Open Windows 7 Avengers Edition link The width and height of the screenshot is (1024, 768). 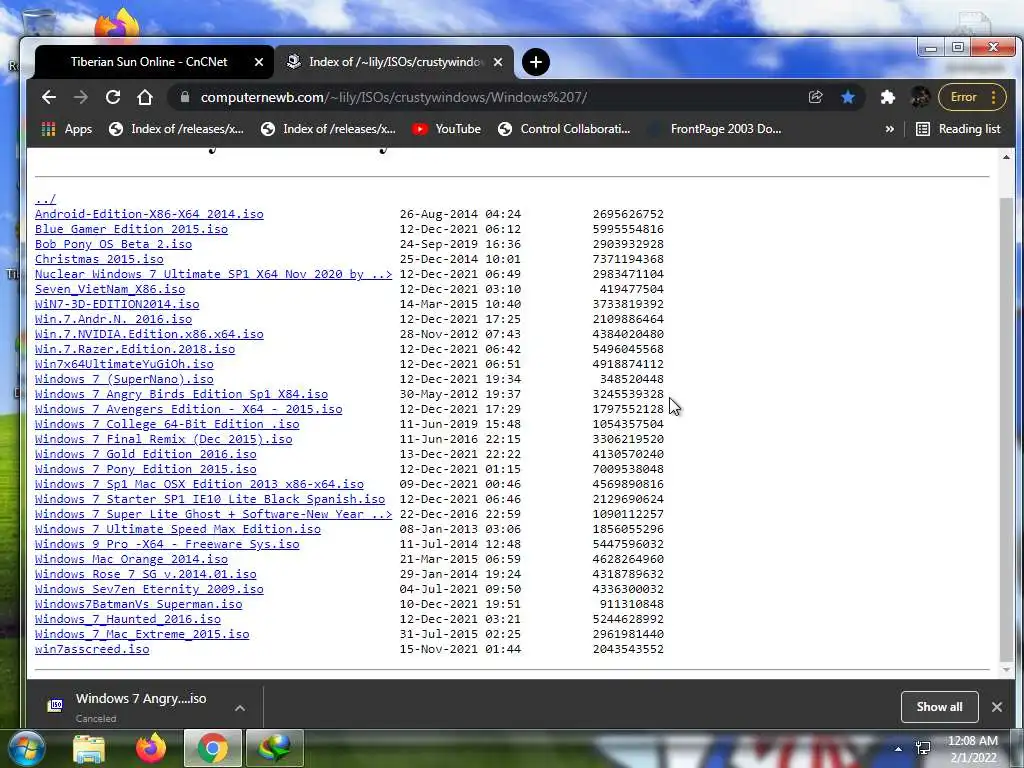click(x=189, y=409)
